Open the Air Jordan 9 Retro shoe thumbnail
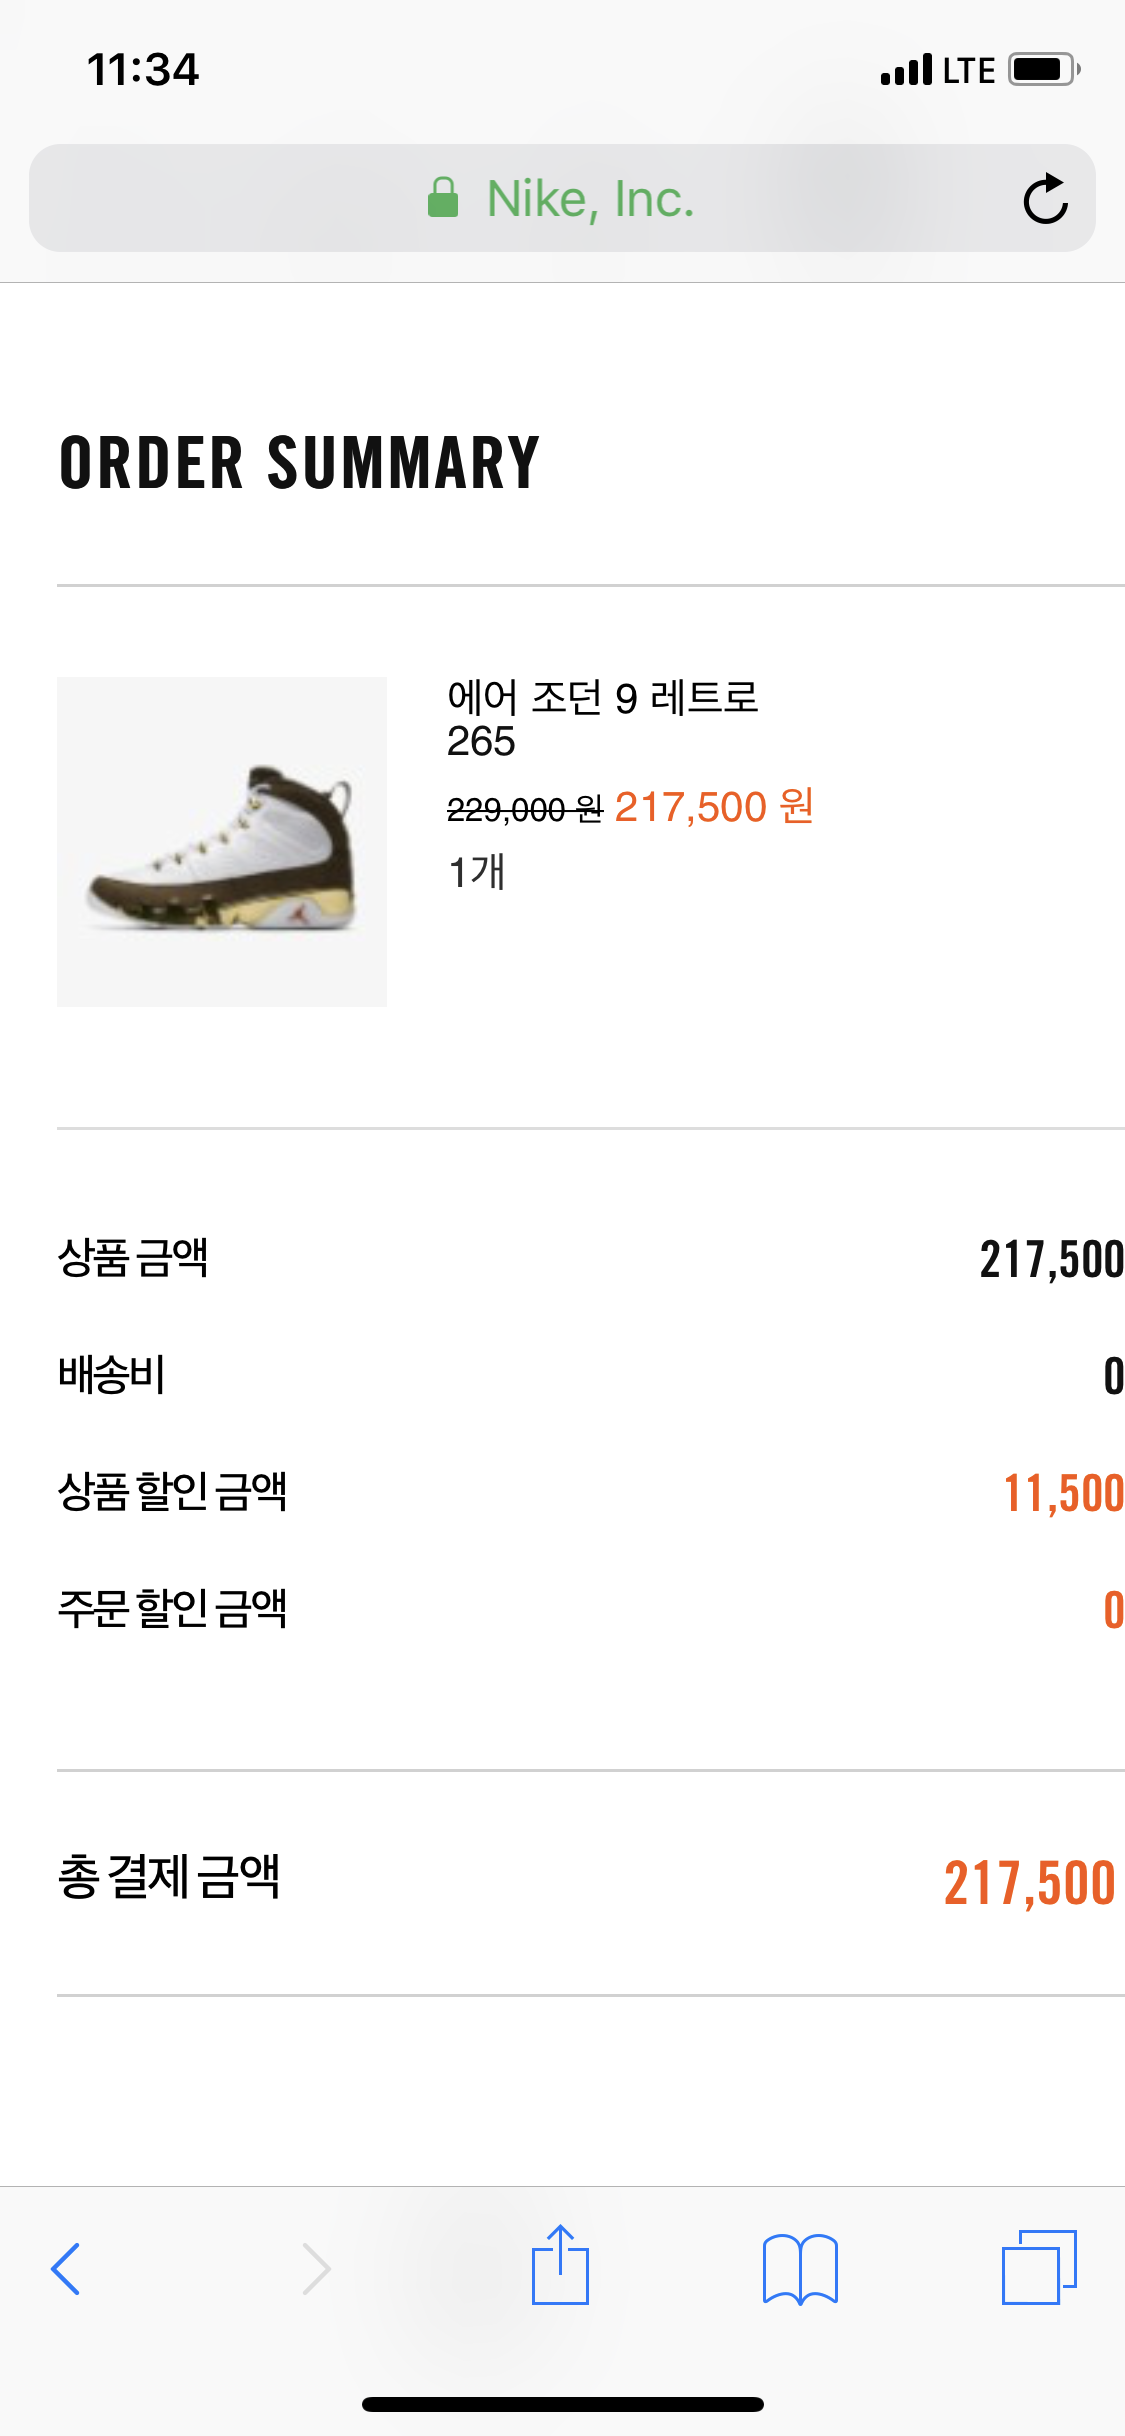The image size is (1125, 2436). (x=222, y=842)
